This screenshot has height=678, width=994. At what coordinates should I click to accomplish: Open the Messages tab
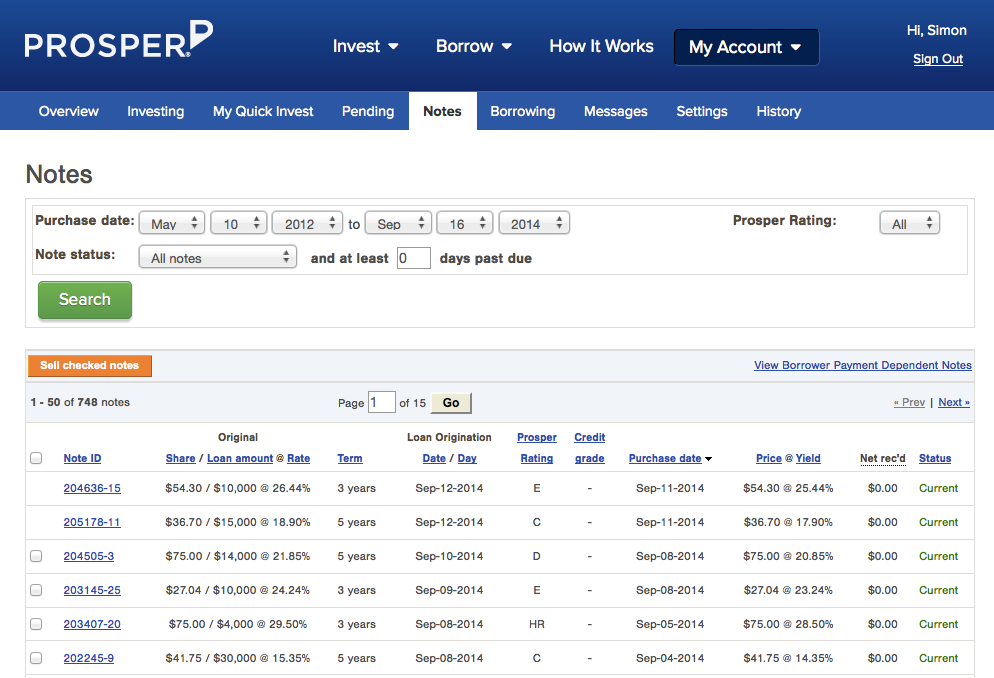[x=616, y=112]
